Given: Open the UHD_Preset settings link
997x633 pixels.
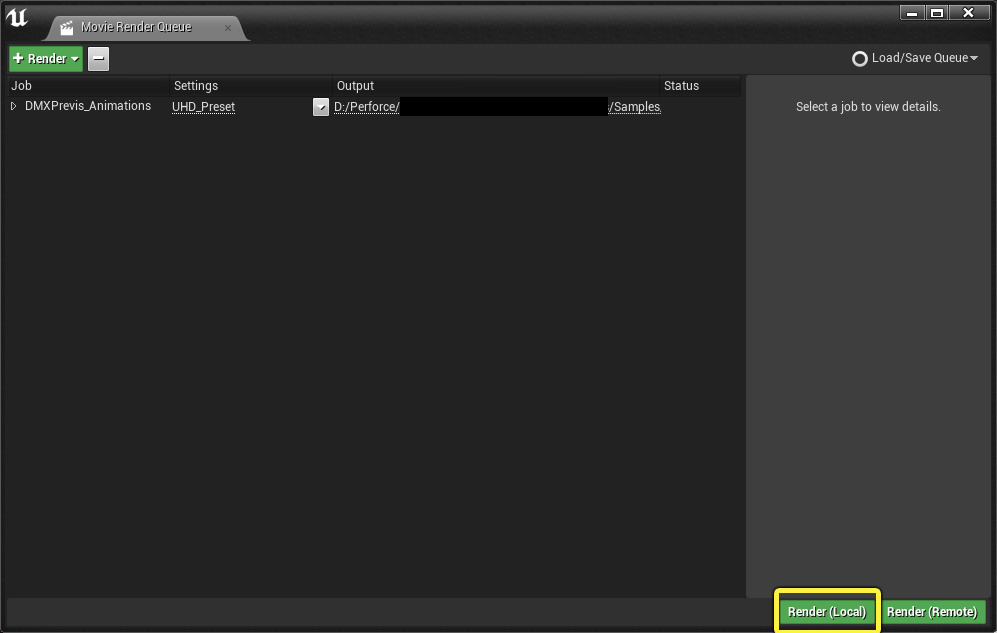Looking at the screenshot, I should pos(203,106).
